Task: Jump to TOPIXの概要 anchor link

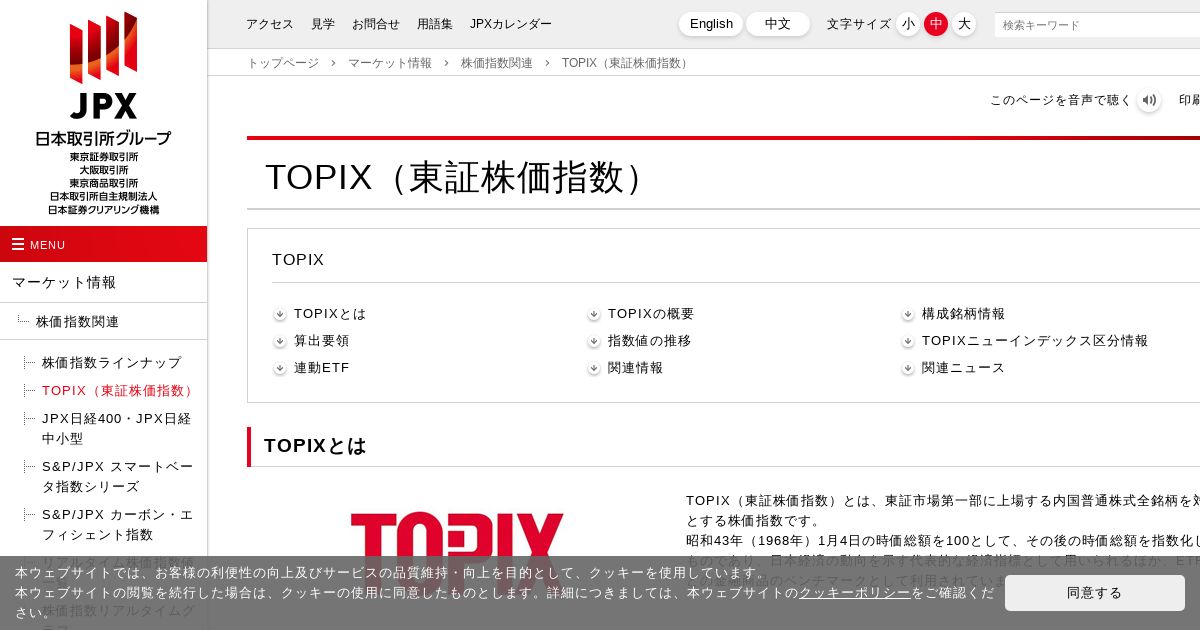Action: coord(651,314)
